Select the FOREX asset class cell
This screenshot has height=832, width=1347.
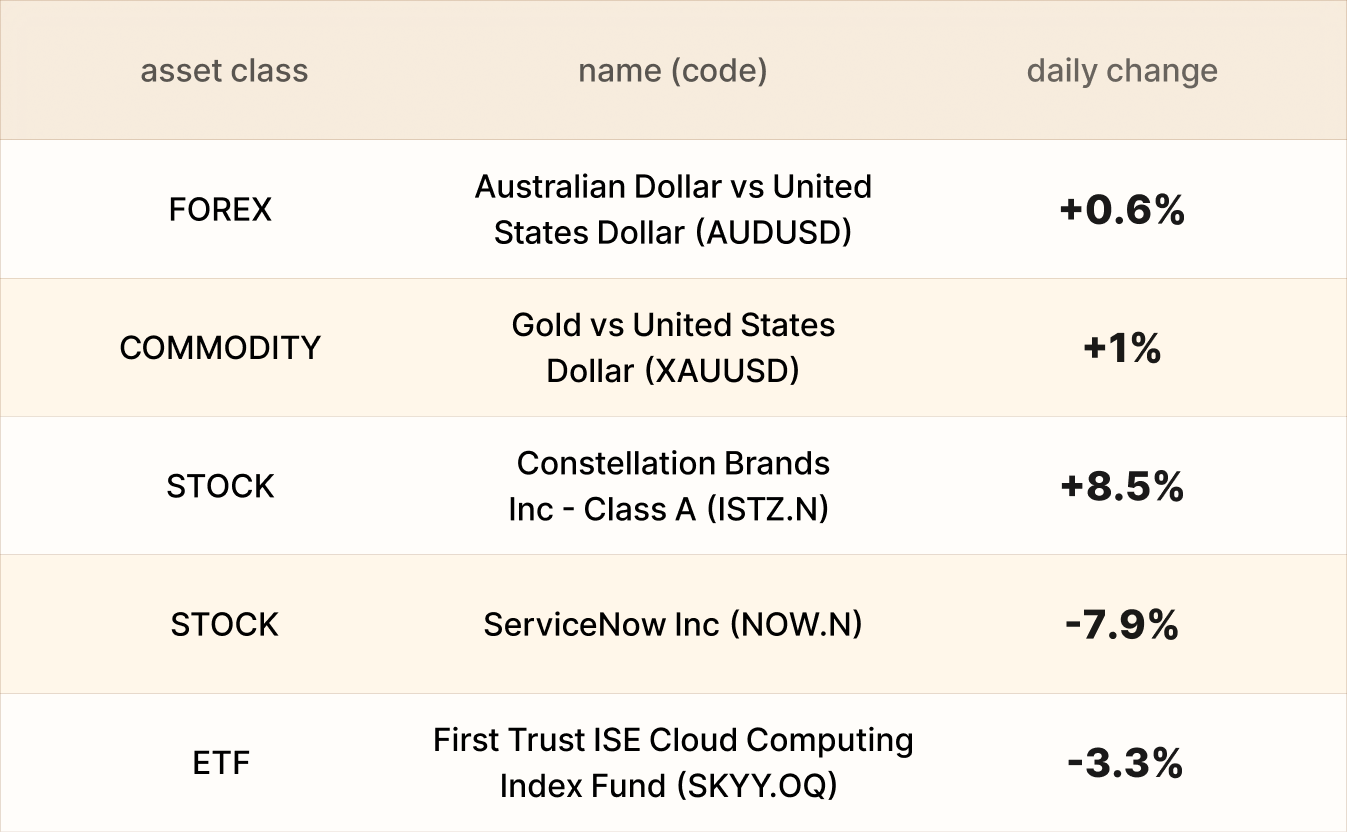220,210
